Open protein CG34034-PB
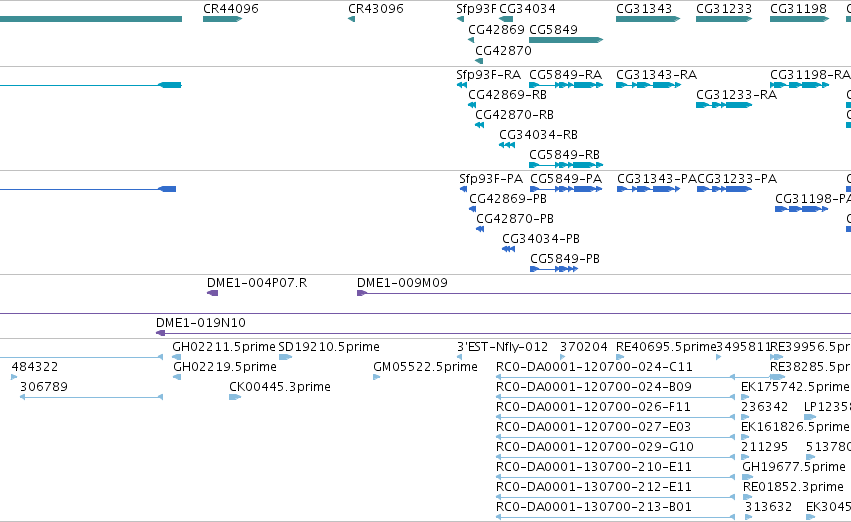The height and width of the screenshot is (522, 851). (541, 239)
